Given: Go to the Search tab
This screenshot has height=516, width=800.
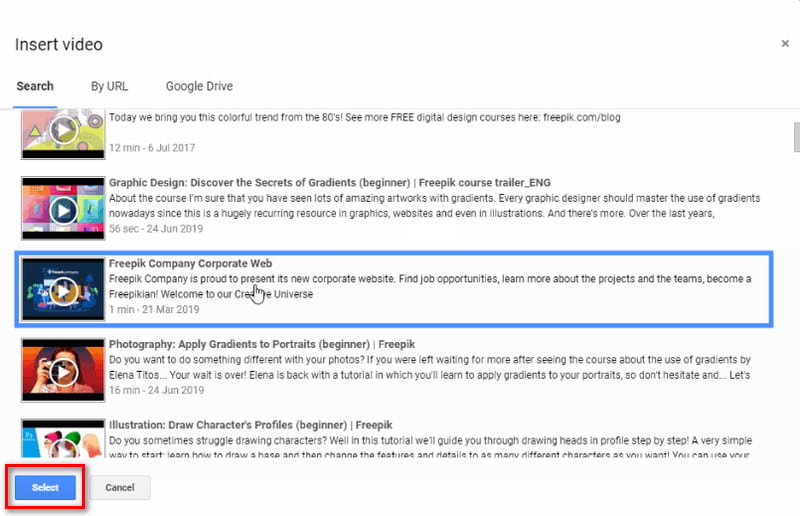Looking at the screenshot, I should pyautogui.click(x=35, y=86).
